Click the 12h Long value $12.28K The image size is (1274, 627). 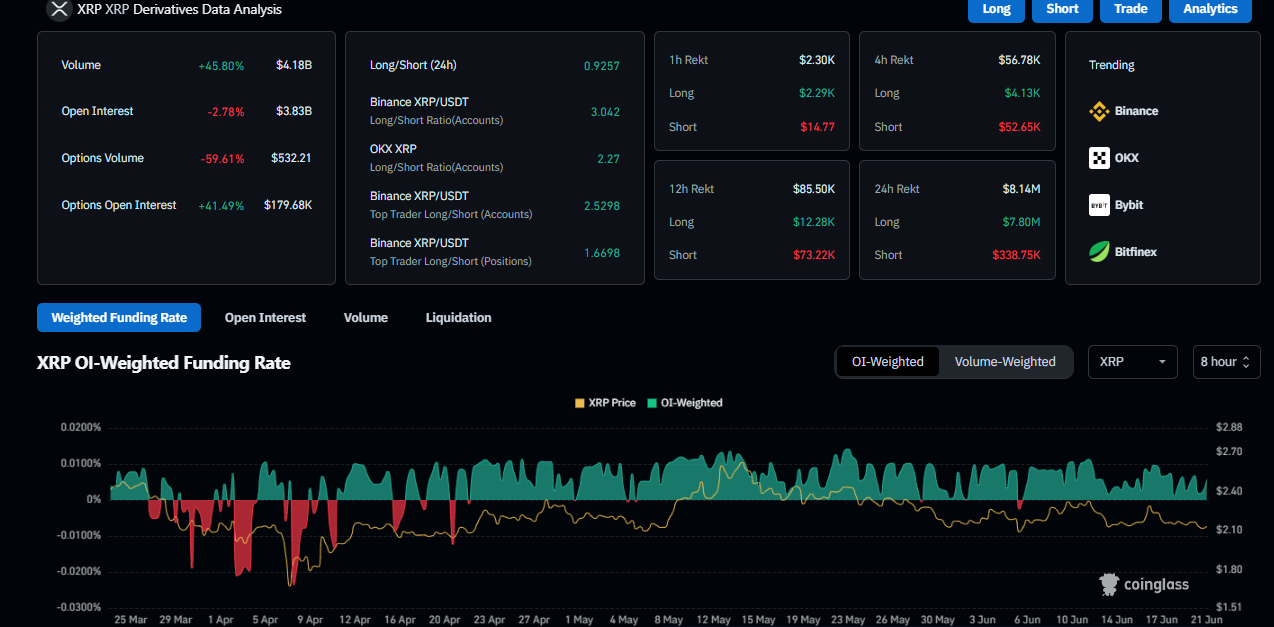click(814, 222)
